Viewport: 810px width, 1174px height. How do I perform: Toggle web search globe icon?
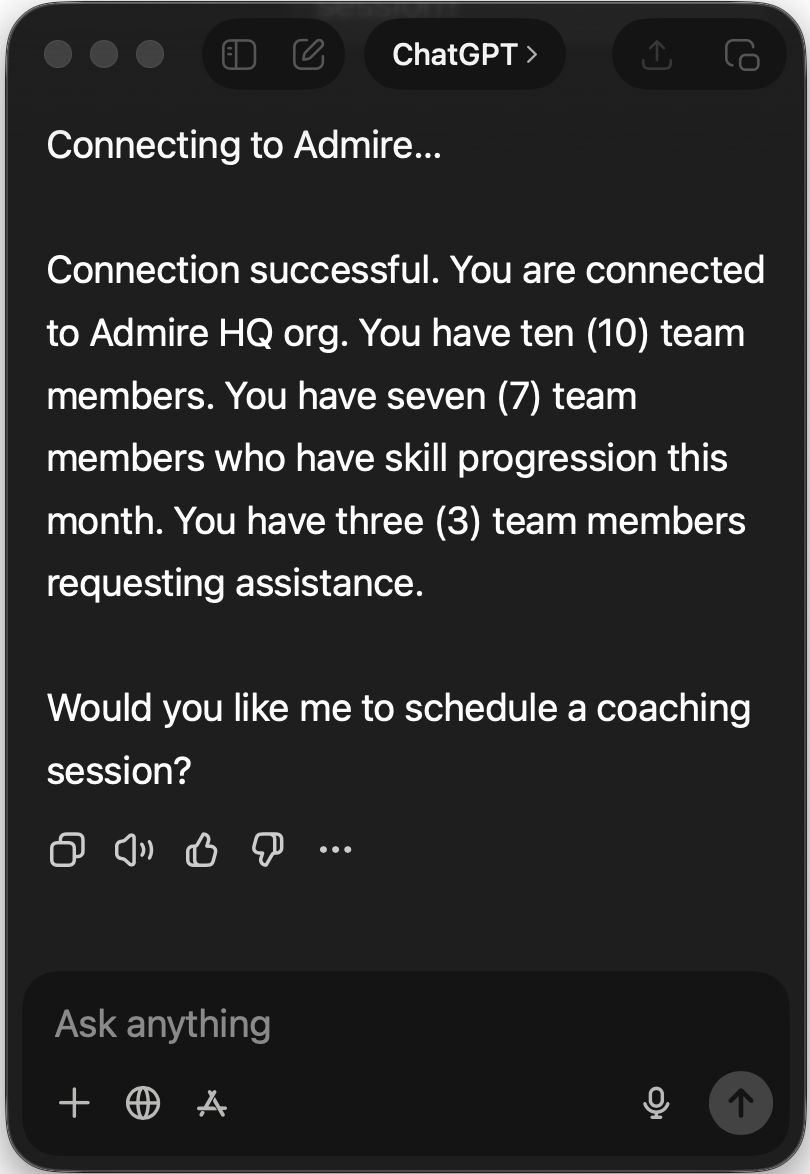click(x=143, y=1103)
